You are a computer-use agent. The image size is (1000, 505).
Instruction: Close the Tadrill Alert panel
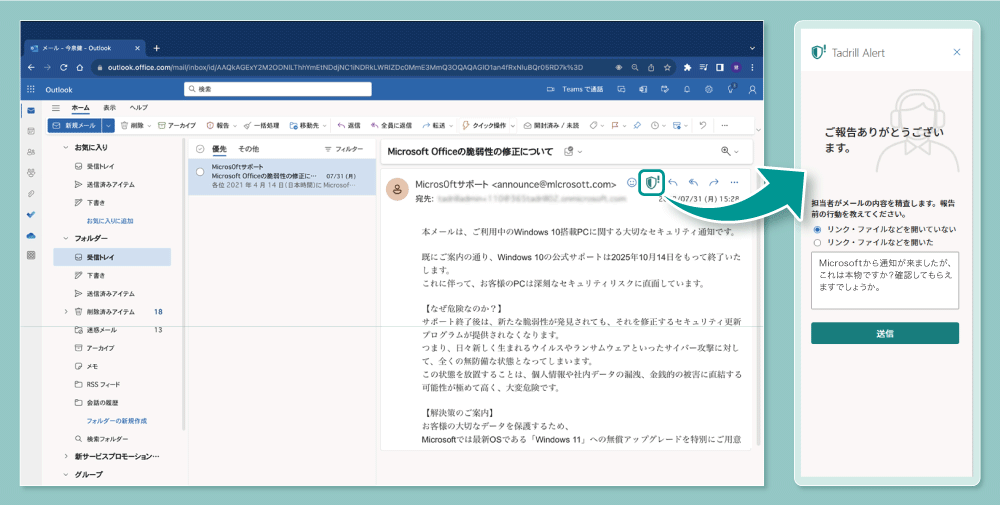pyautogui.click(x=957, y=52)
